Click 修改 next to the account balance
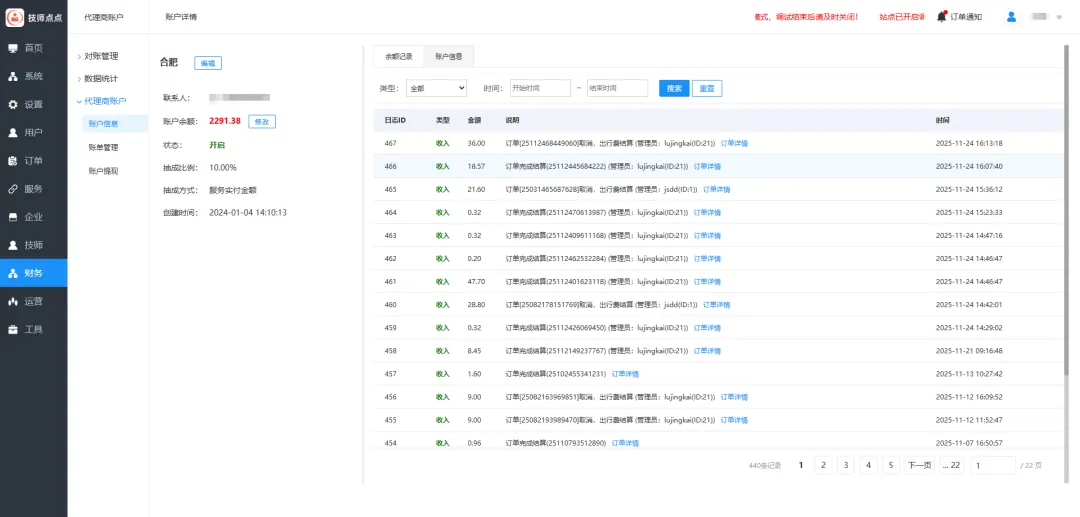1080x517 pixels. coord(261,121)
